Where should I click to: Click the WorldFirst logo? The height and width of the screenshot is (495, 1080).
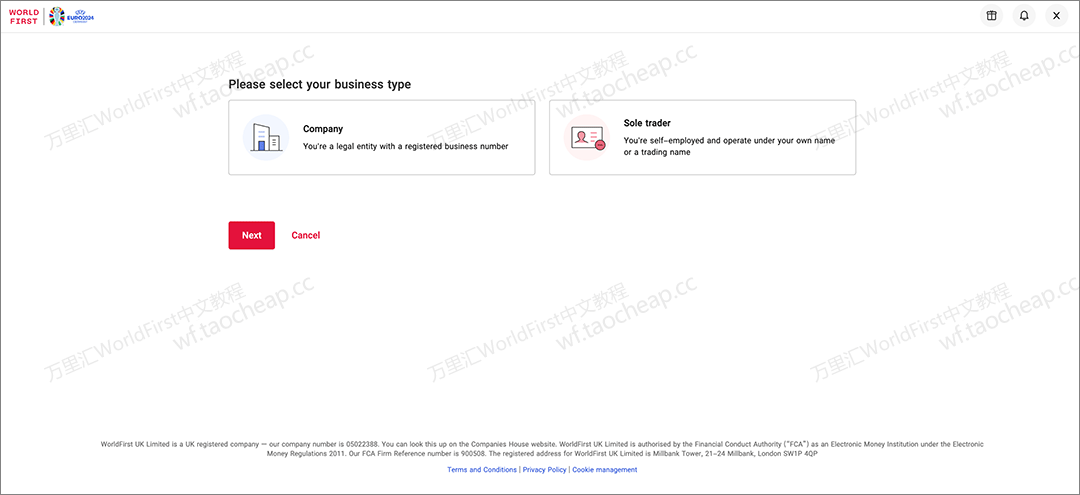(x=23, y=17)
